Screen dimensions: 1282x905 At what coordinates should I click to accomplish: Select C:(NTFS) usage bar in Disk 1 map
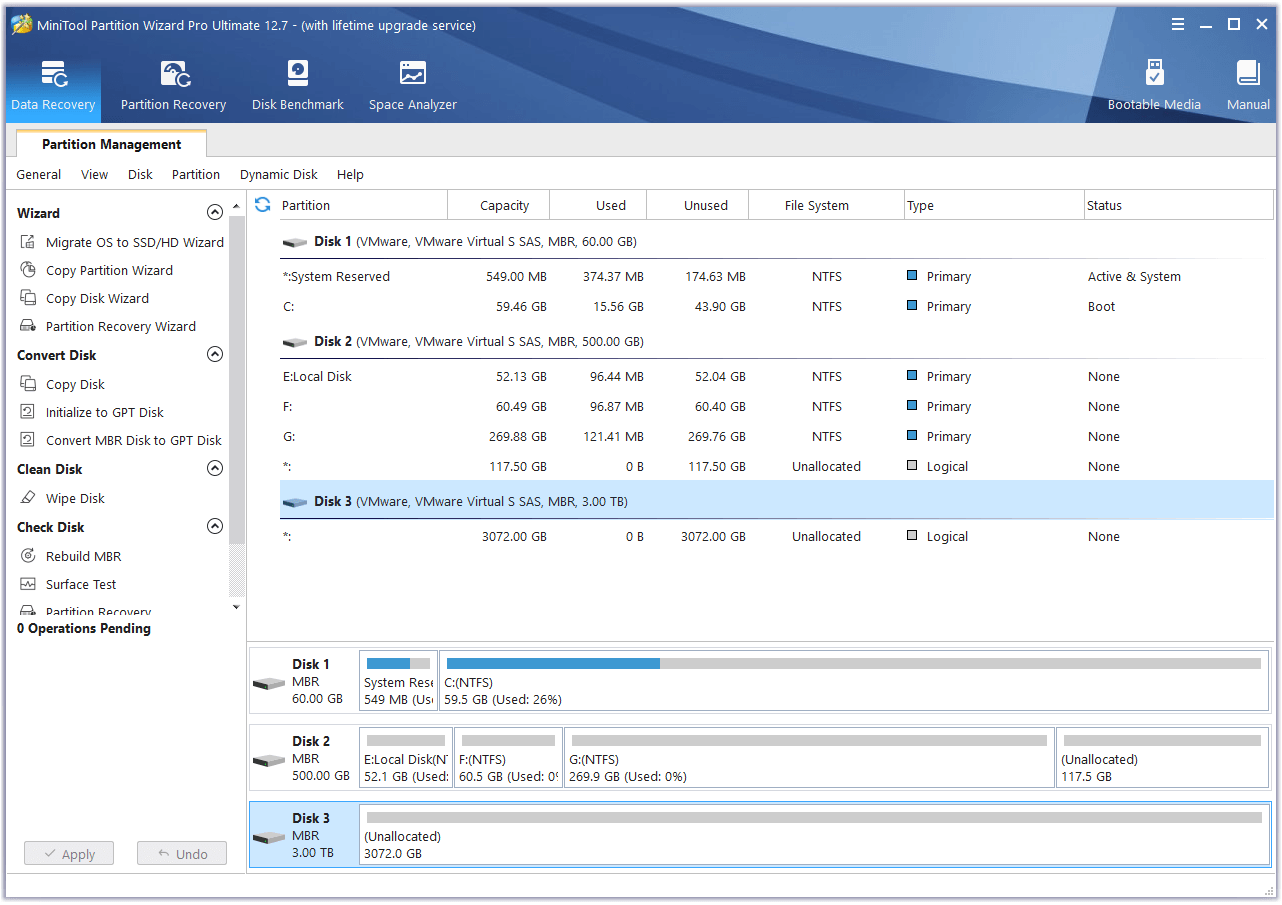click(853, 663)
